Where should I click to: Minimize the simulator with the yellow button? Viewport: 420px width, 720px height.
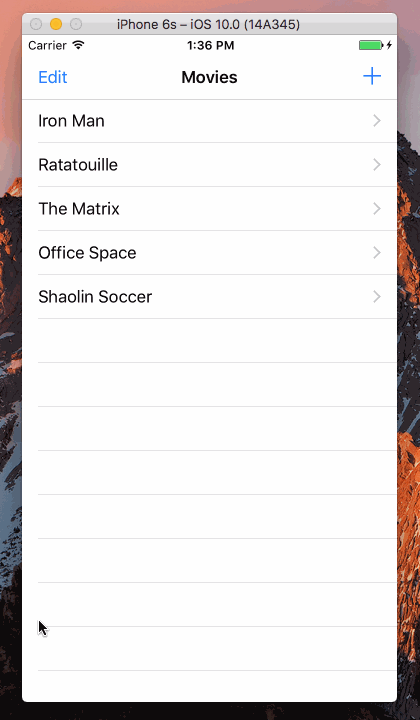[56, 24]
